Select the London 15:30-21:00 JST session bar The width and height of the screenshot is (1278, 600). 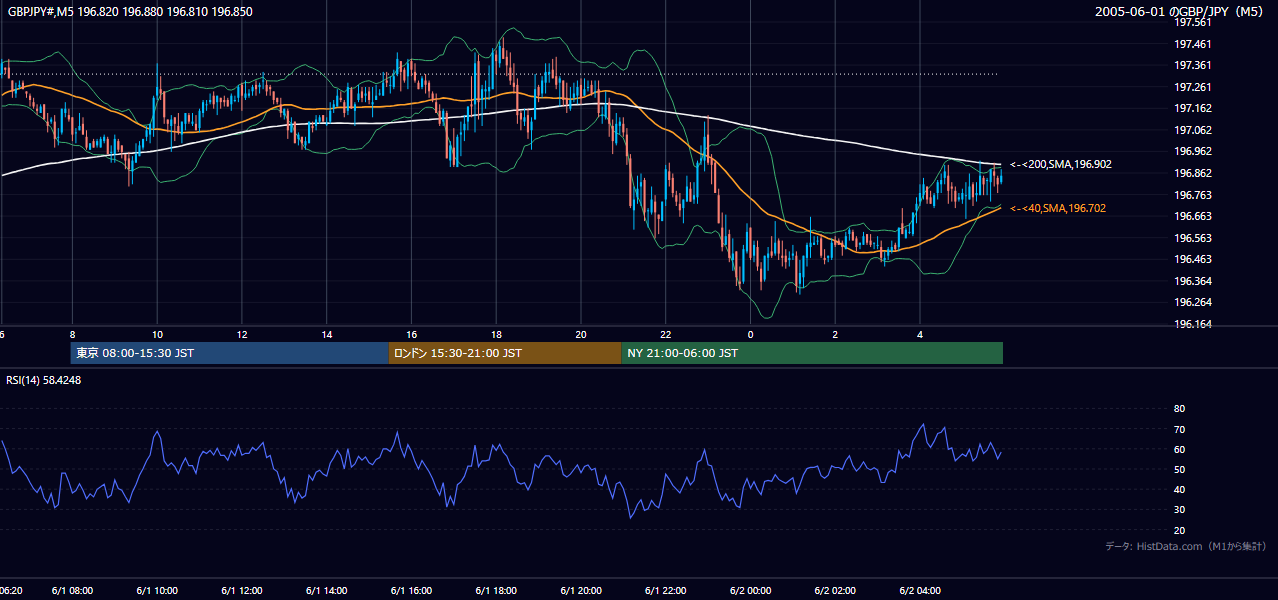pyautogui.click(x=505, y=353)
